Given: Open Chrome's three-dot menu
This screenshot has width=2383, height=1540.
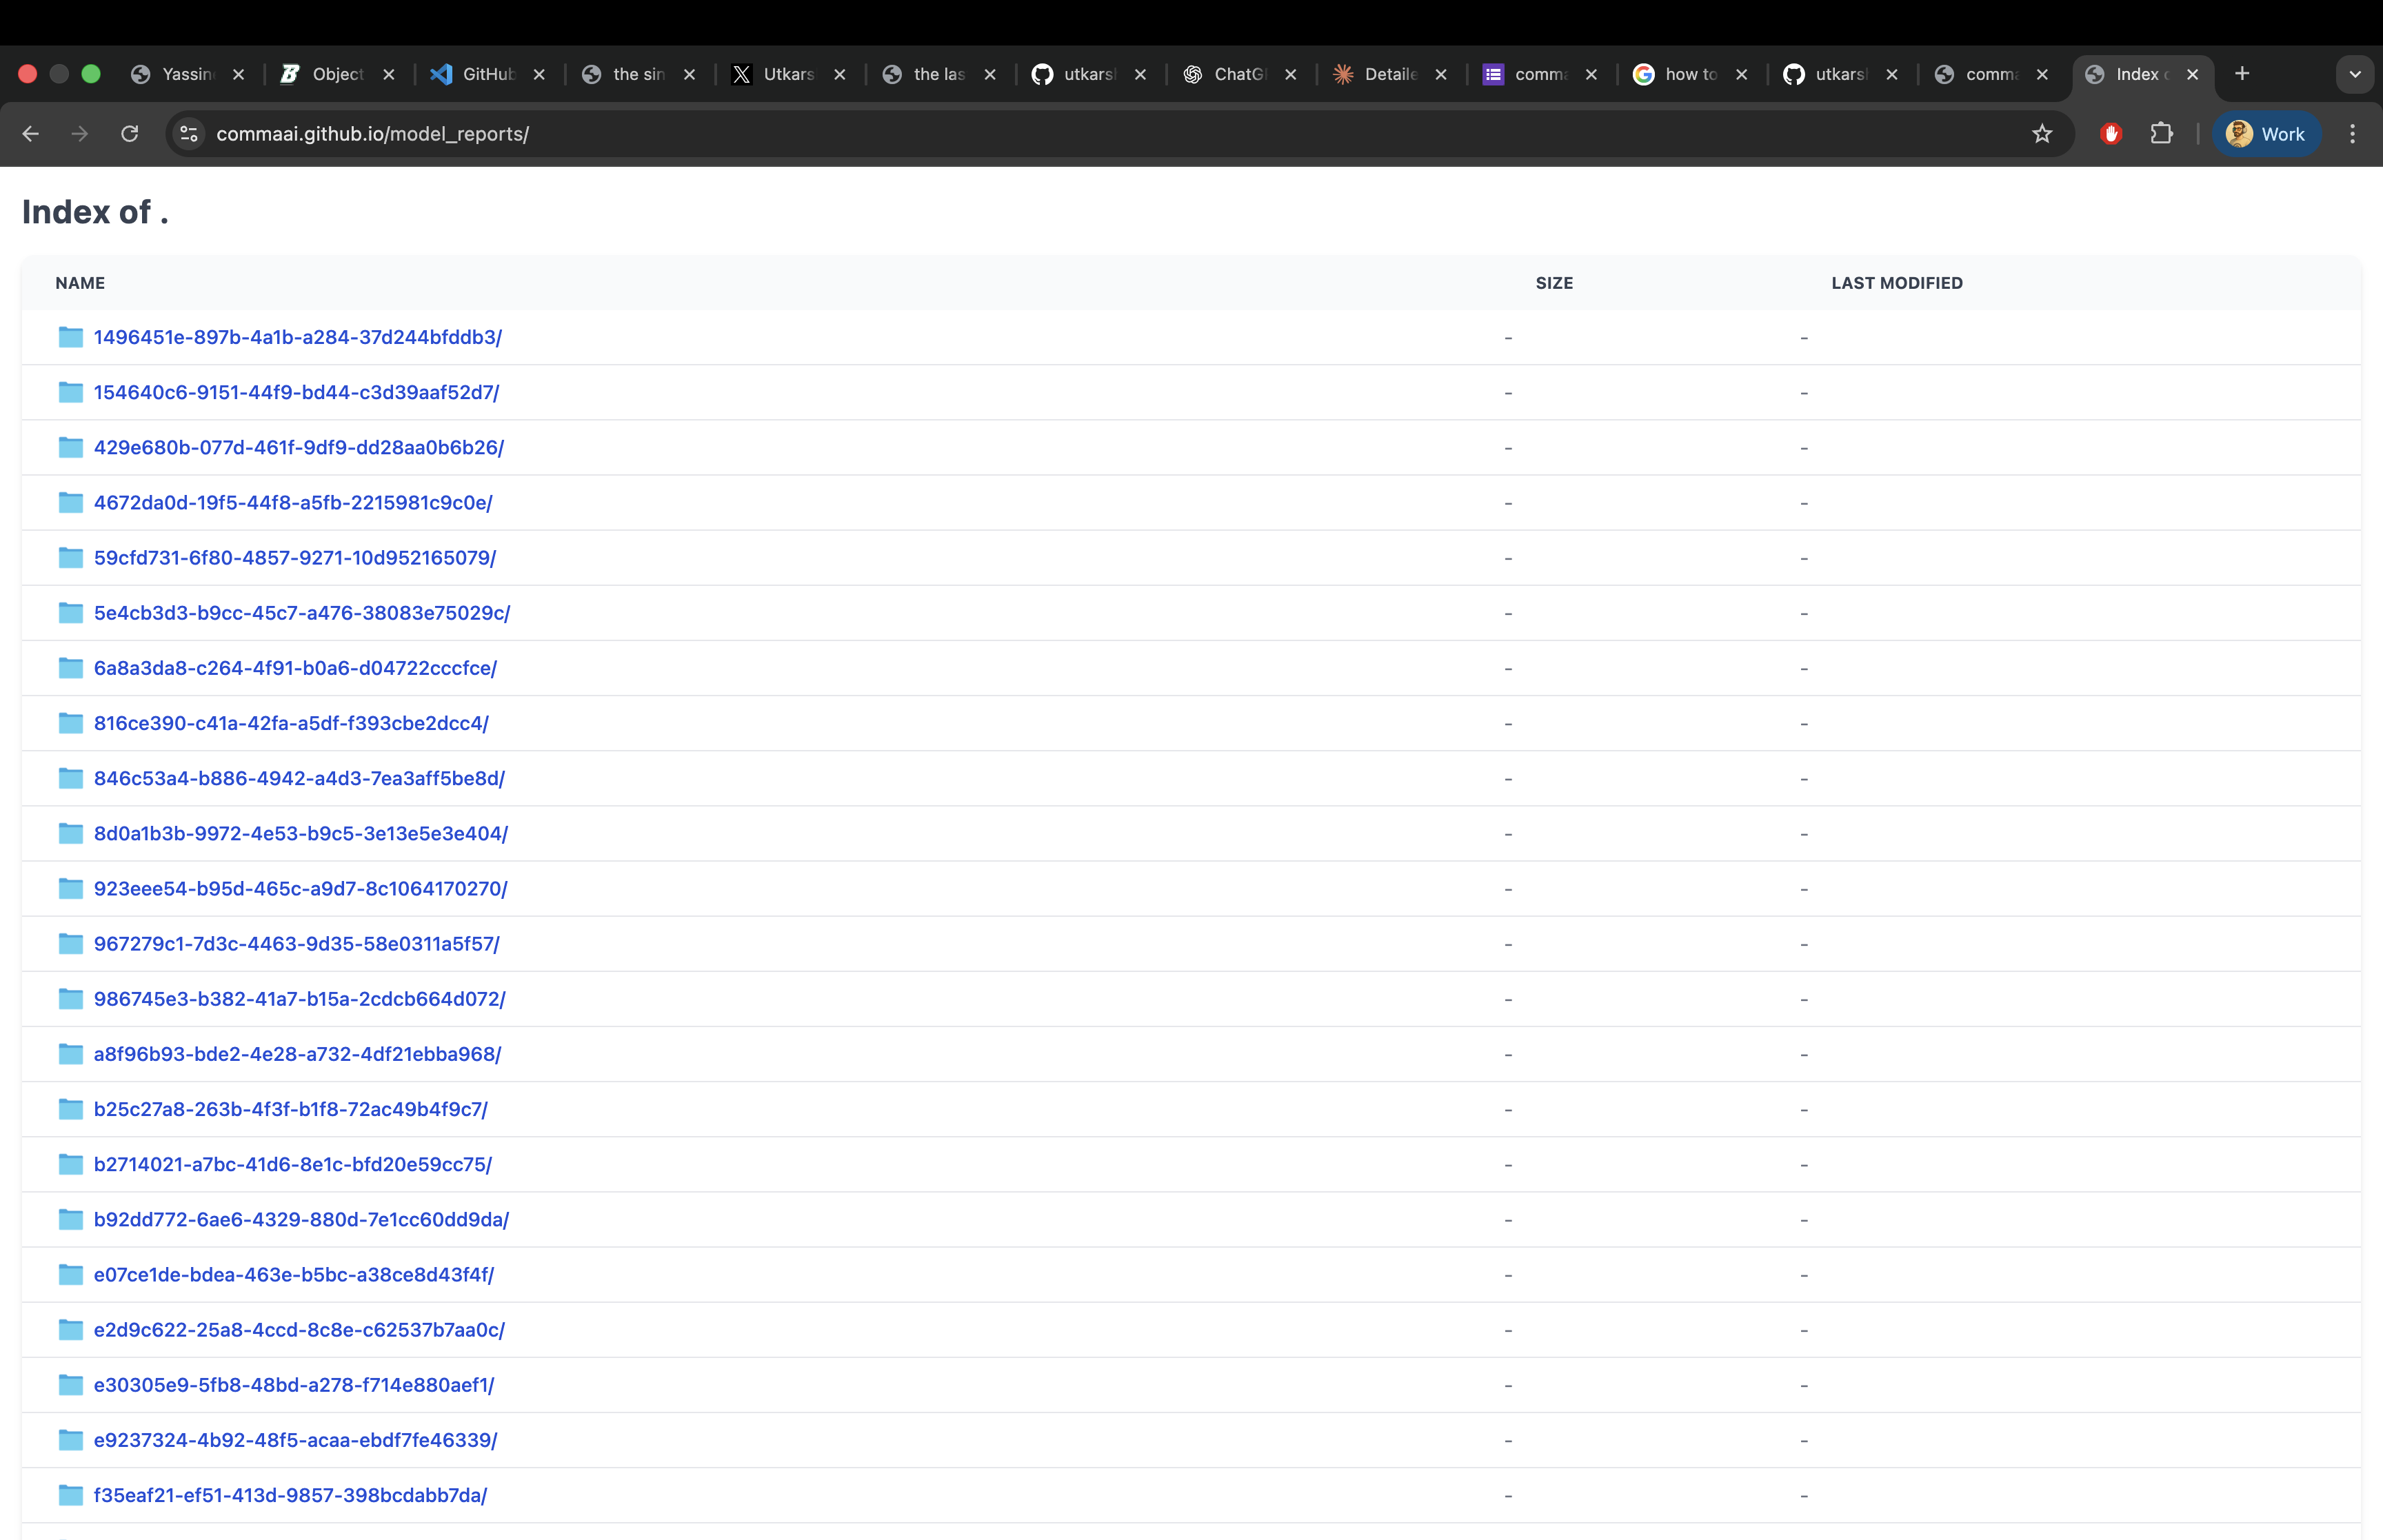Looking at the screenshot, I should [2353, 134].
